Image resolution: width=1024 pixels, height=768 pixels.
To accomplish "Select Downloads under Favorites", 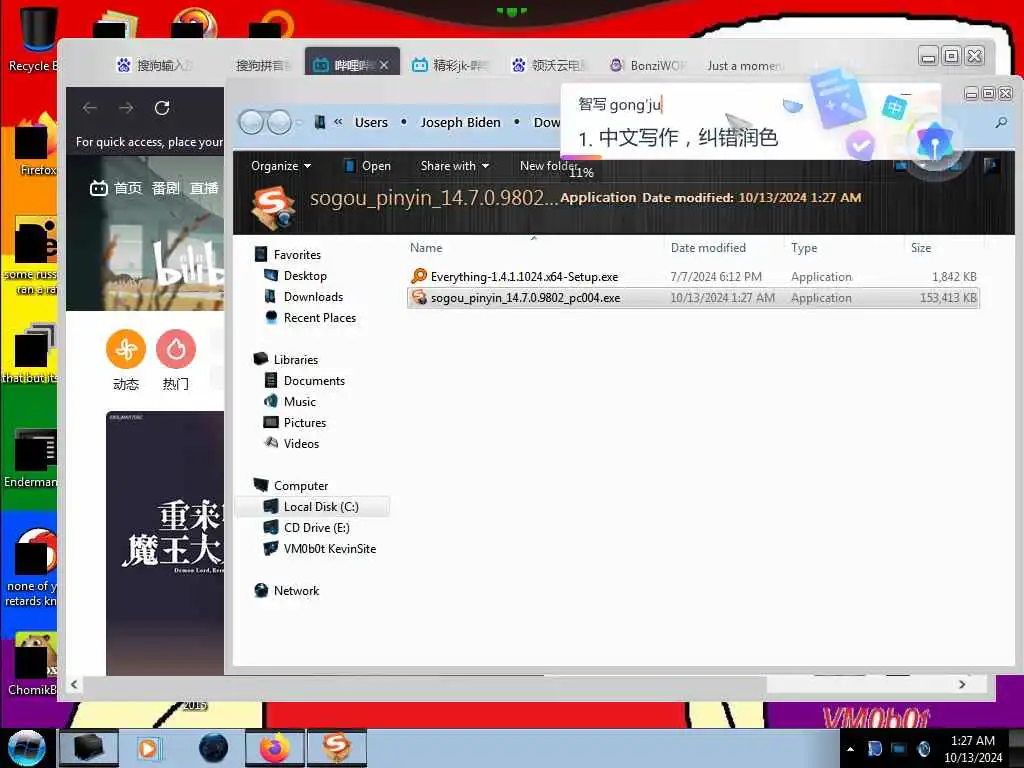I will point(304,296).
